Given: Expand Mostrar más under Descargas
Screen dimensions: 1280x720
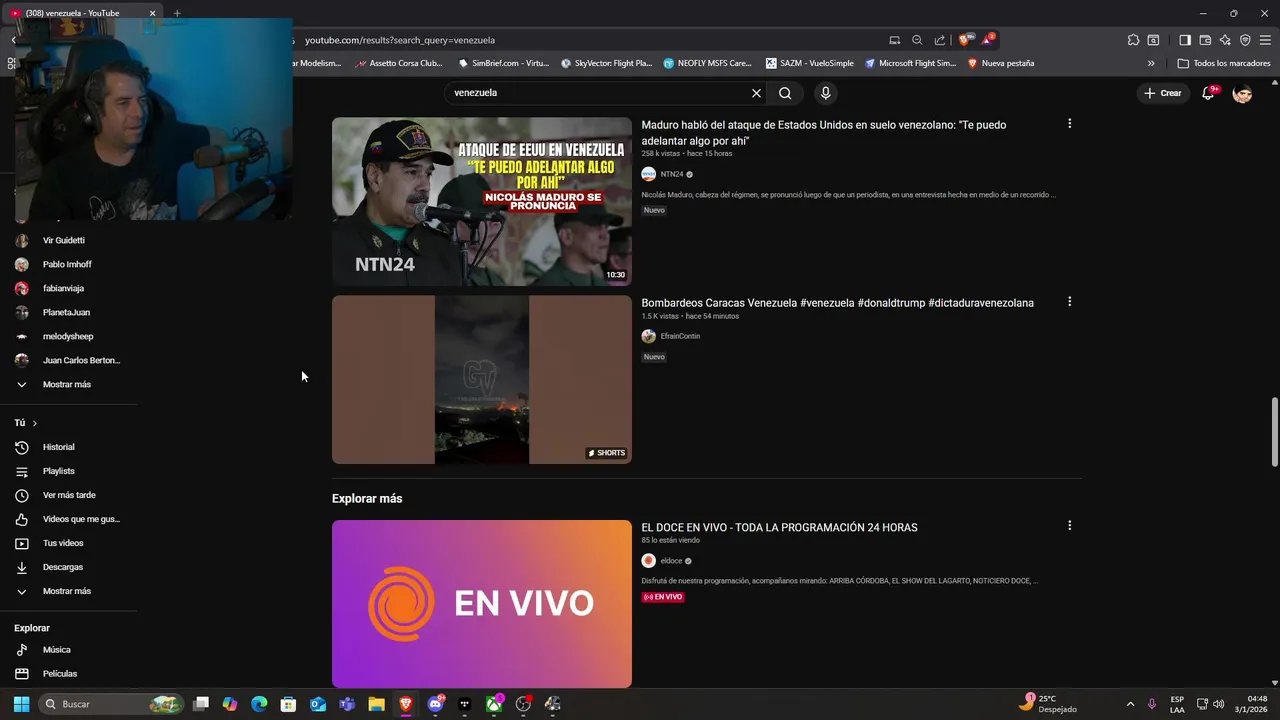Looking at the screenshot, I should (67, 591).
